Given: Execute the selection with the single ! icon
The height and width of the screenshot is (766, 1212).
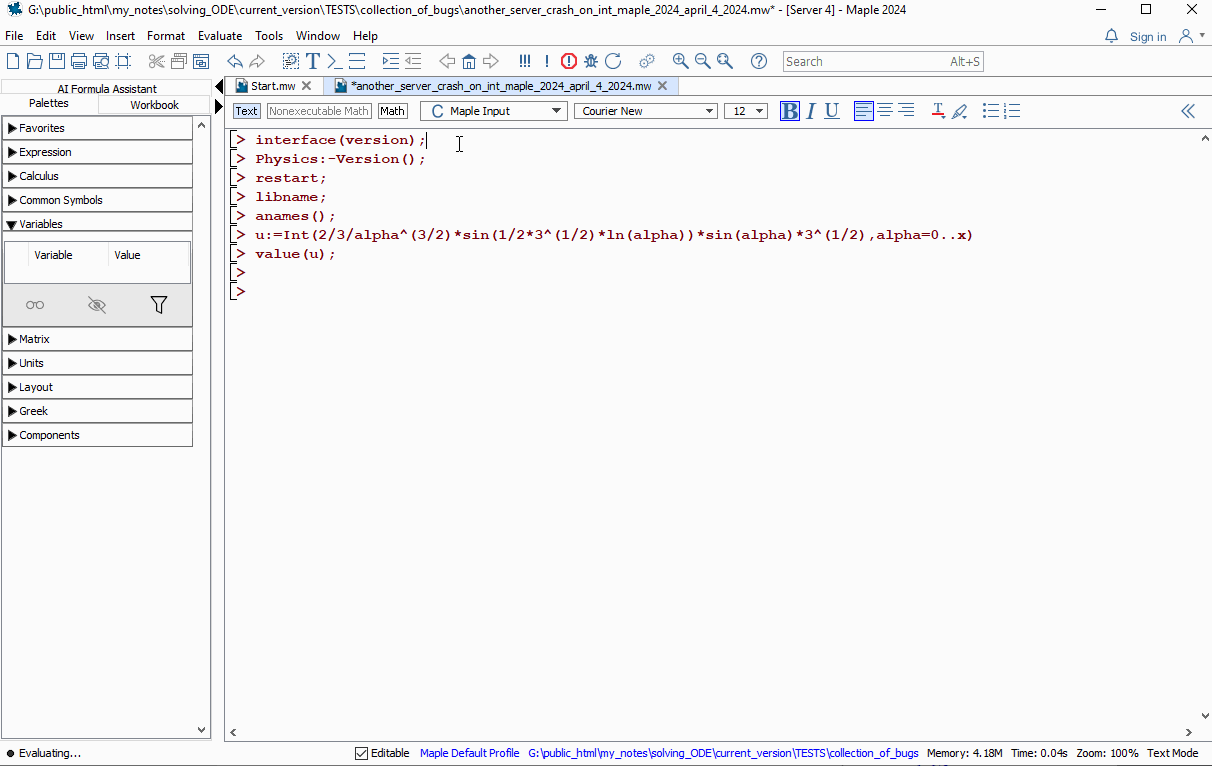Looking at the screenshot, I should click(x=547, y=61).
